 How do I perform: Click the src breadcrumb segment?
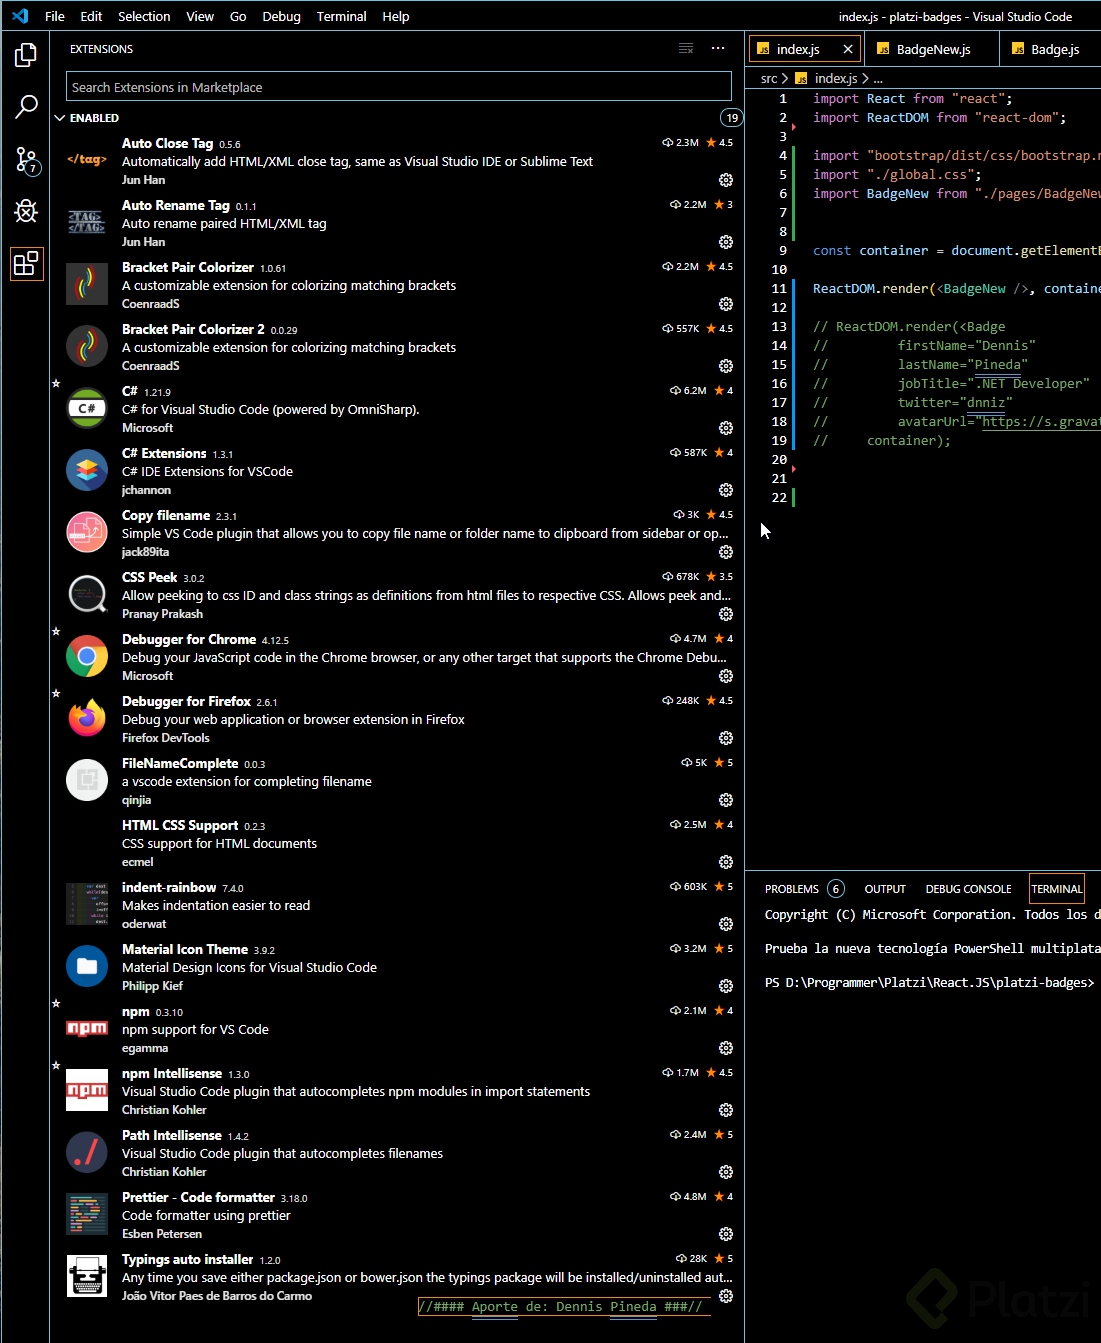coord(769,78)
